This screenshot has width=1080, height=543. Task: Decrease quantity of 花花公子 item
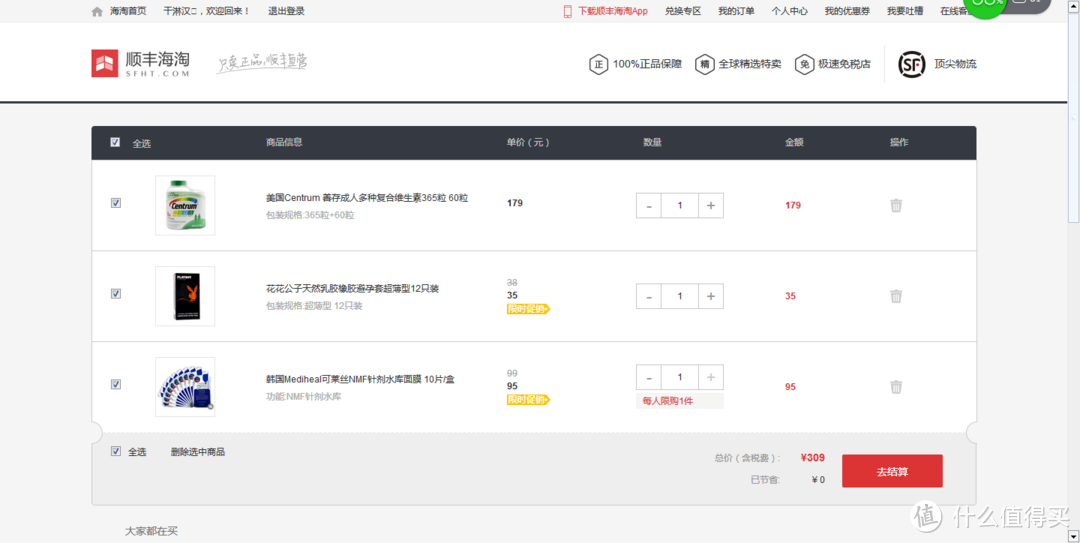click(649, 296)
